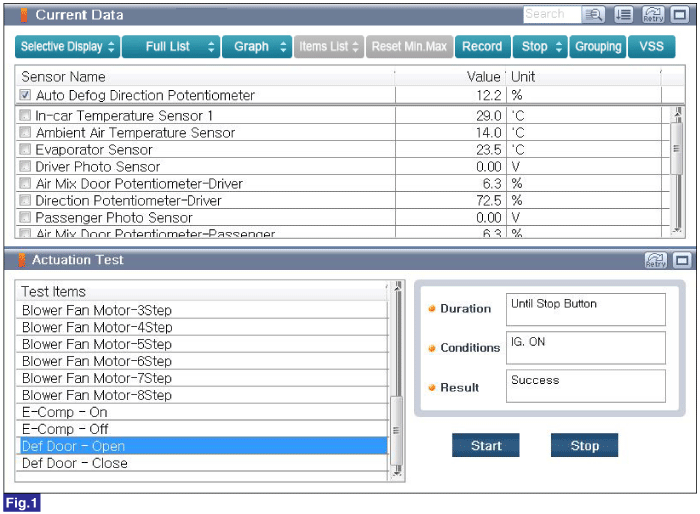This screenshot has height=514, width=700.
Task: Open the Stop dropdown in the toolbar
Action: (540, 46)
